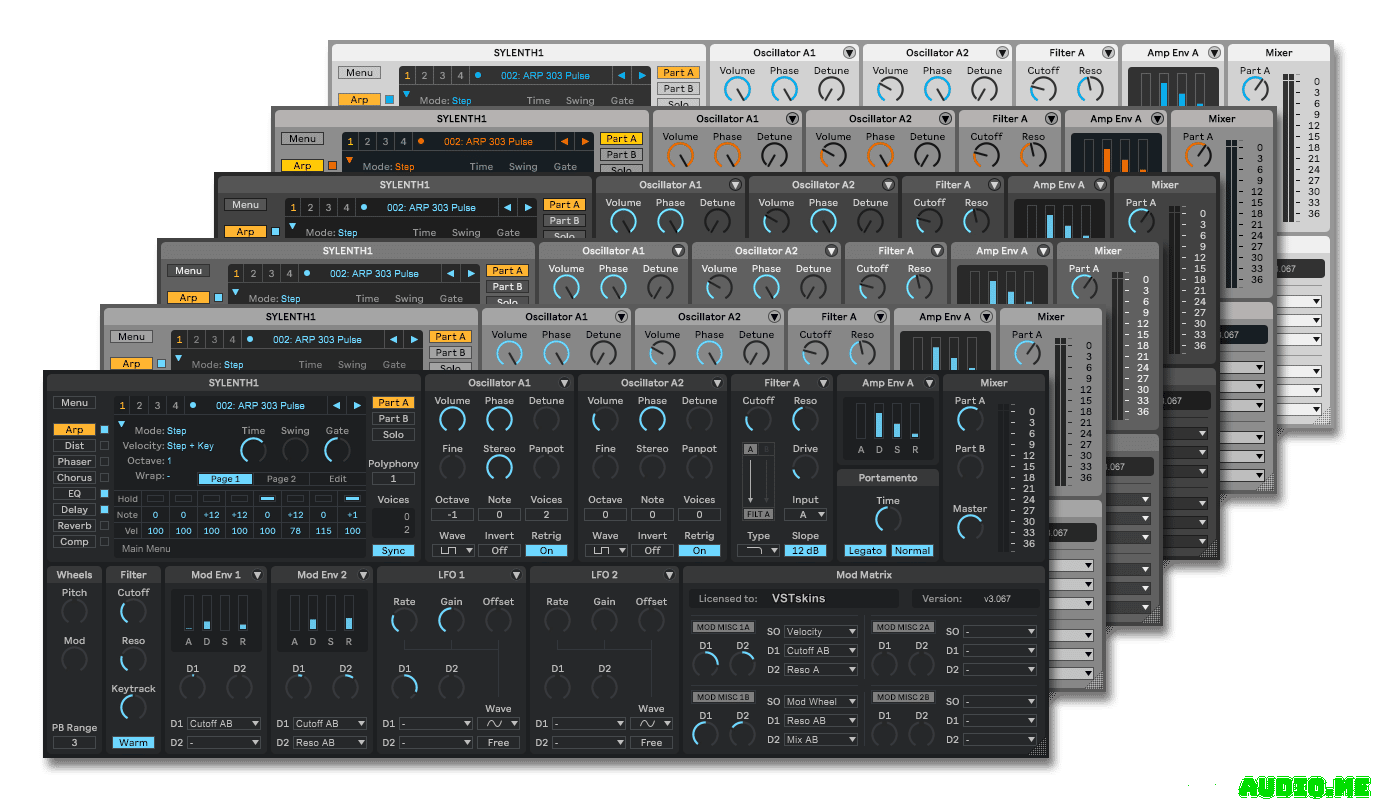
Task: Click the LFO 1 sine waveform selector
Action: [x=498, y=723]
